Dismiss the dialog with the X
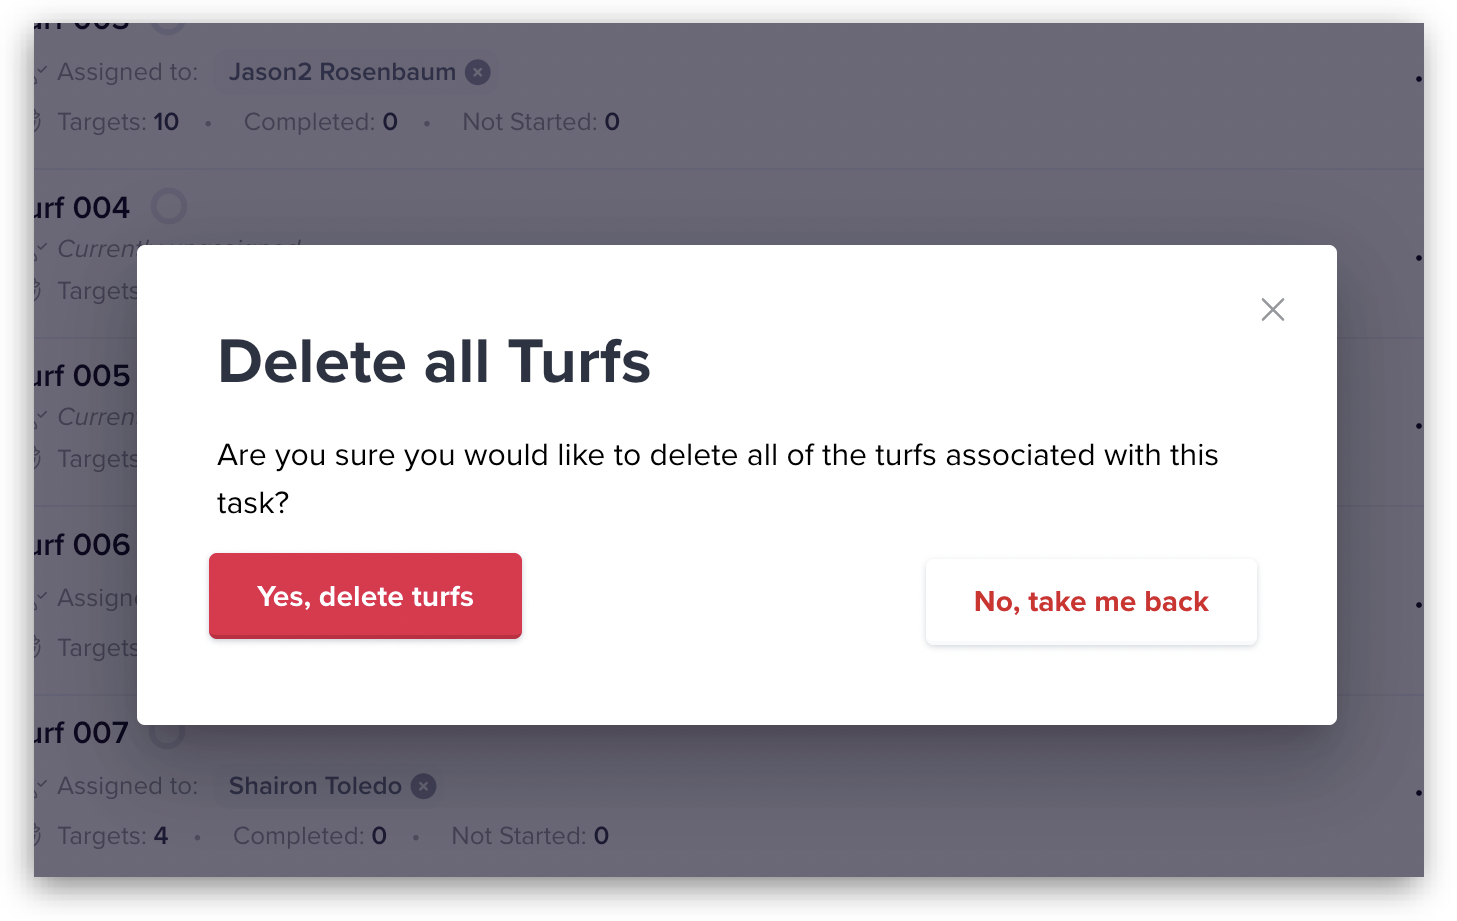This screenshot has width=1457, height=921. click(1272, 310)
